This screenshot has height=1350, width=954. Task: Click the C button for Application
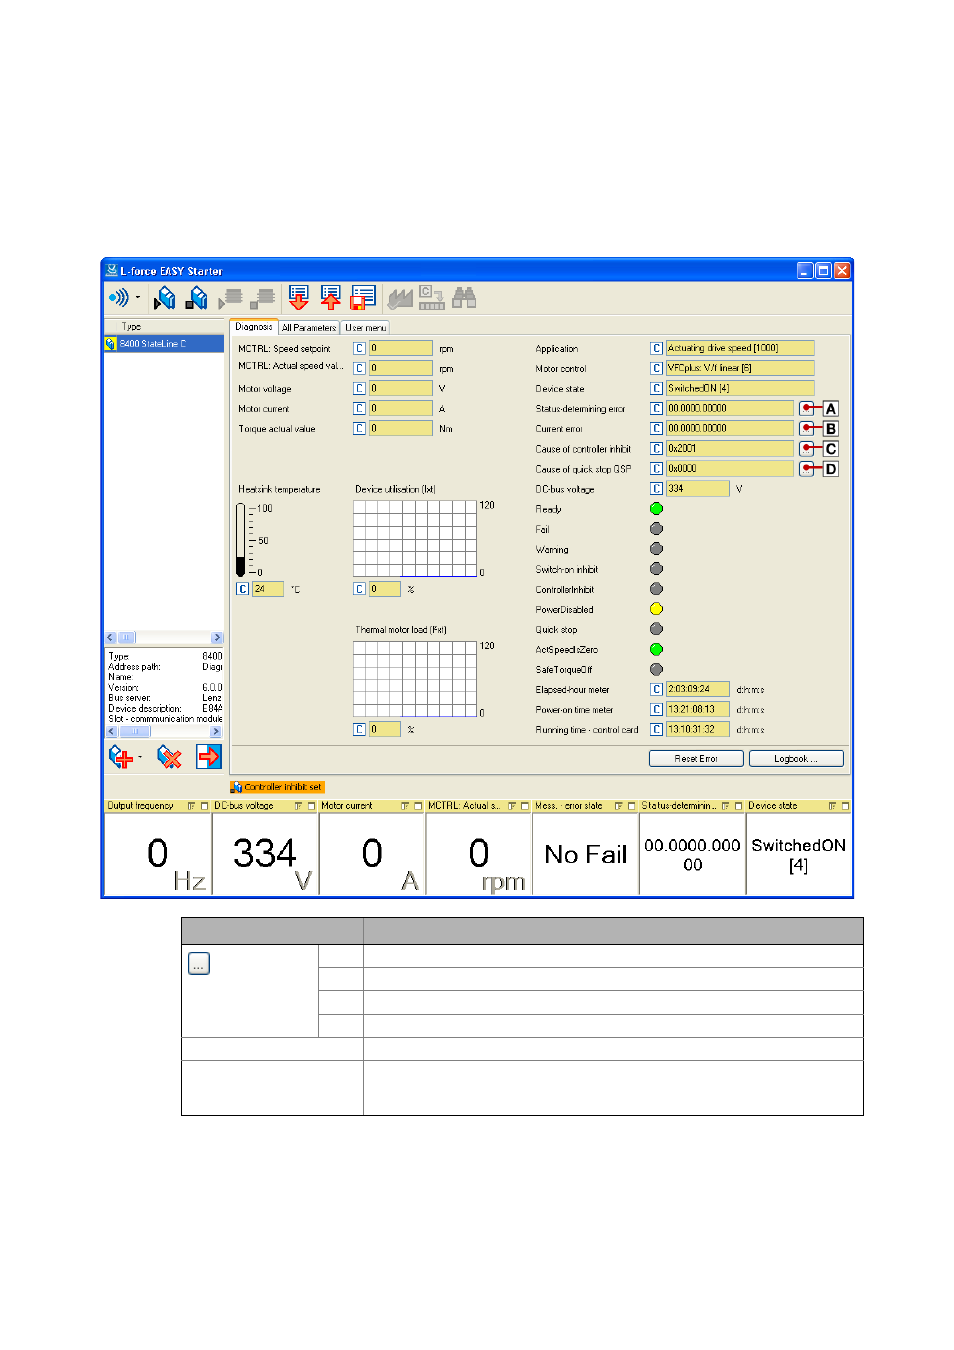[657, 349]
